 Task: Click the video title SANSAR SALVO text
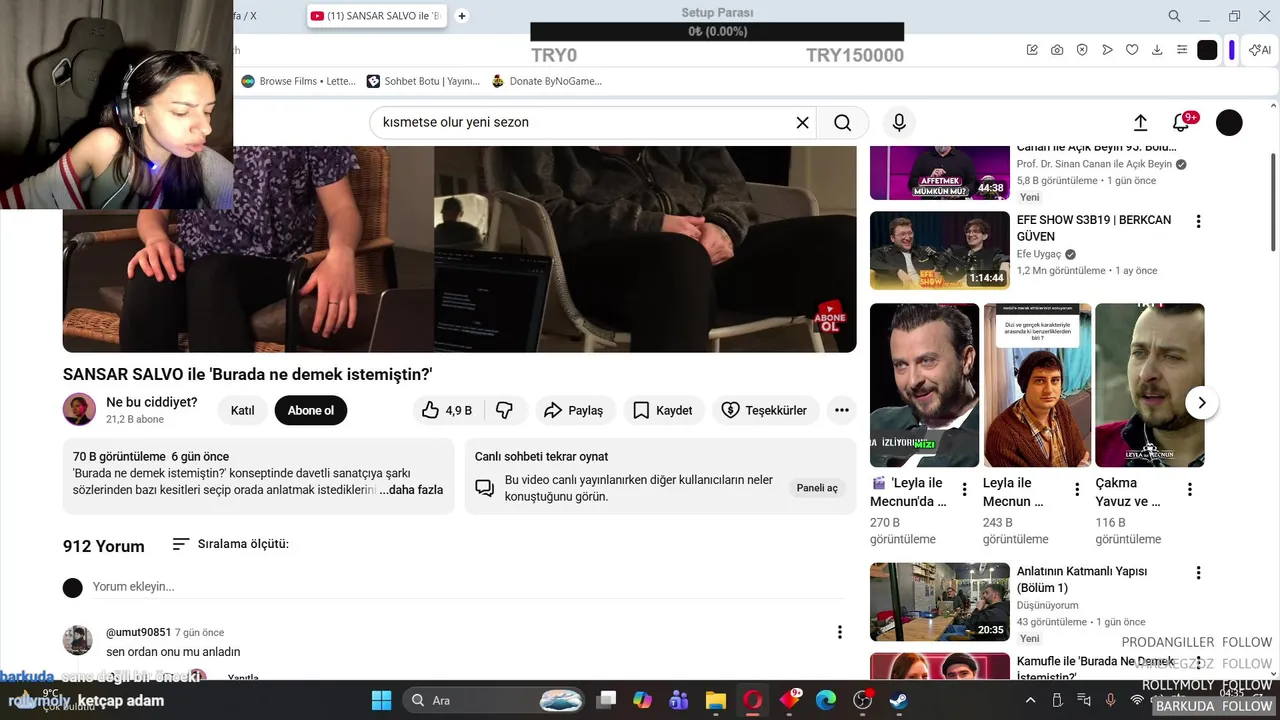248,374
